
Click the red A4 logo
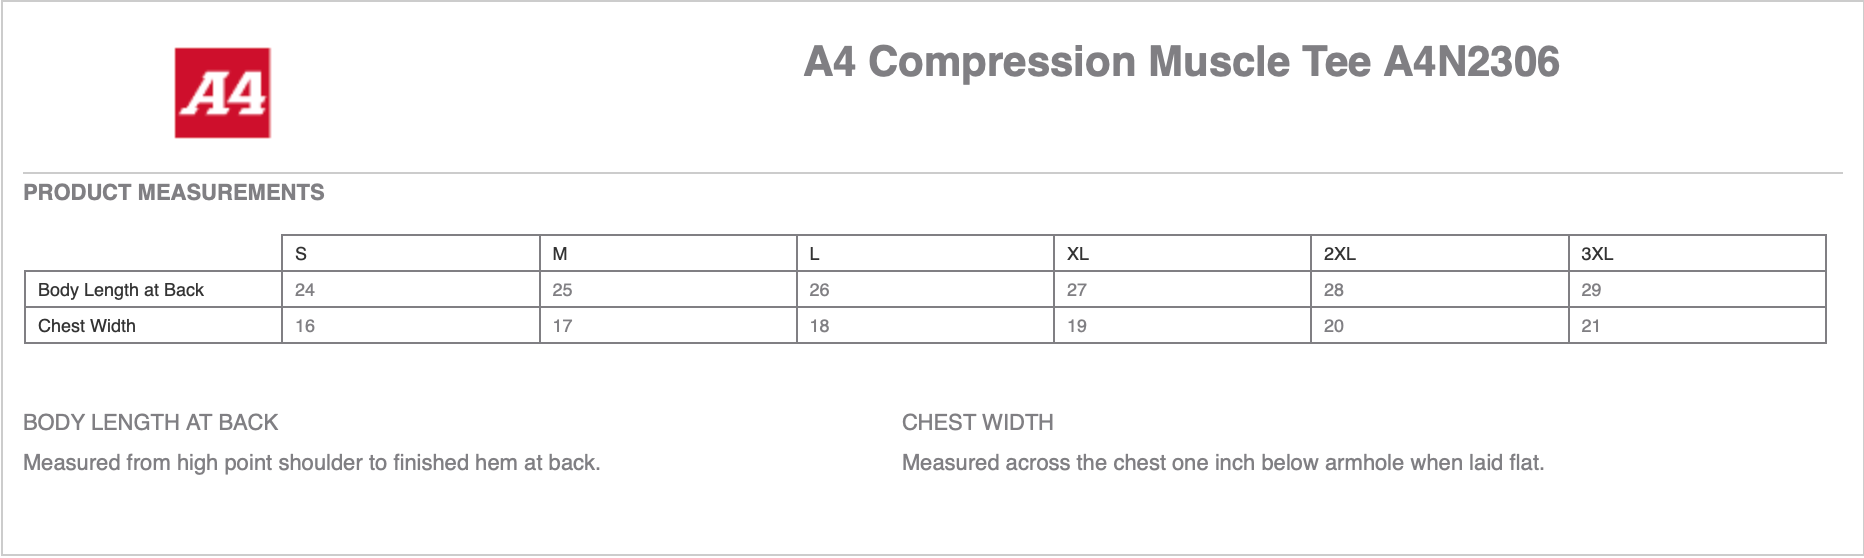click(222, 93)
